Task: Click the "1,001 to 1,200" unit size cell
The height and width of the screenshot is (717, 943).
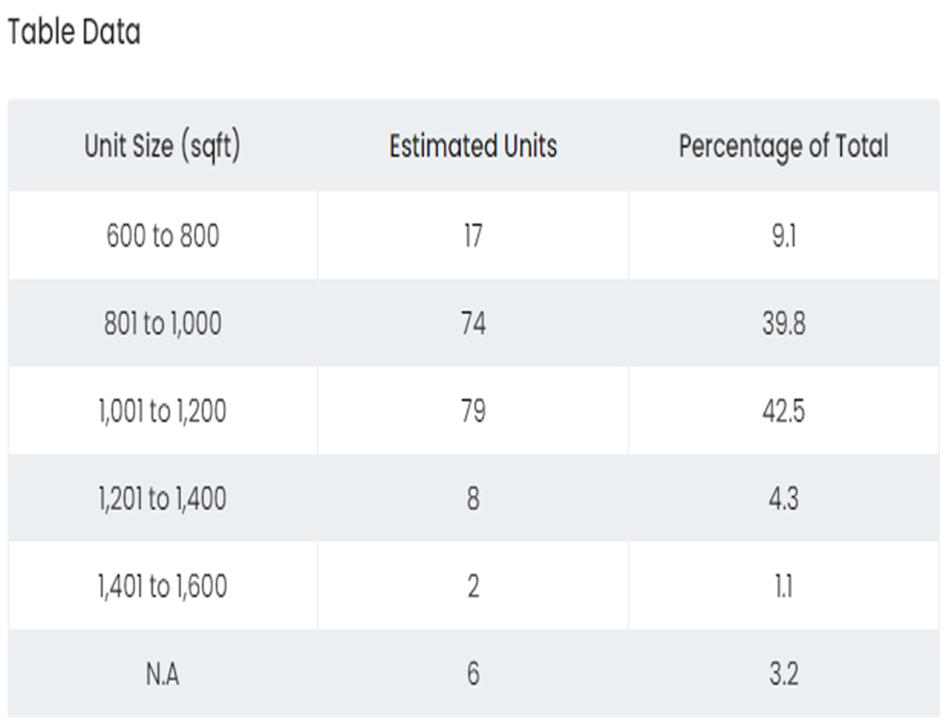Action: pyautogui.click(x=162, y=411)
